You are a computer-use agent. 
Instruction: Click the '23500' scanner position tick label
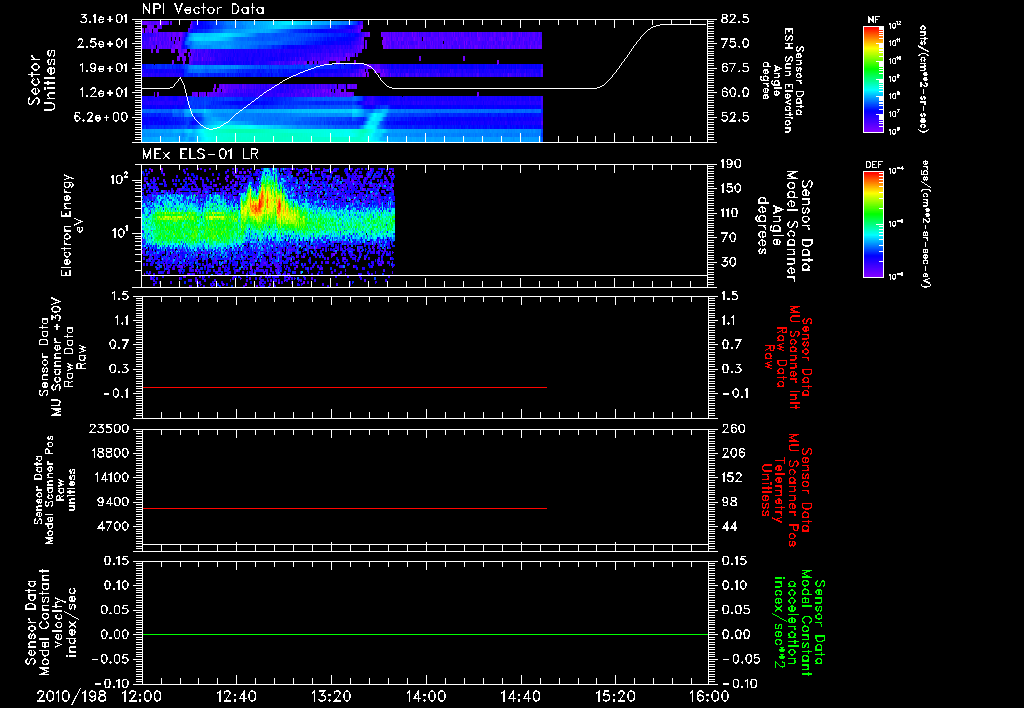pyautogui.click(x=110, y=428)
